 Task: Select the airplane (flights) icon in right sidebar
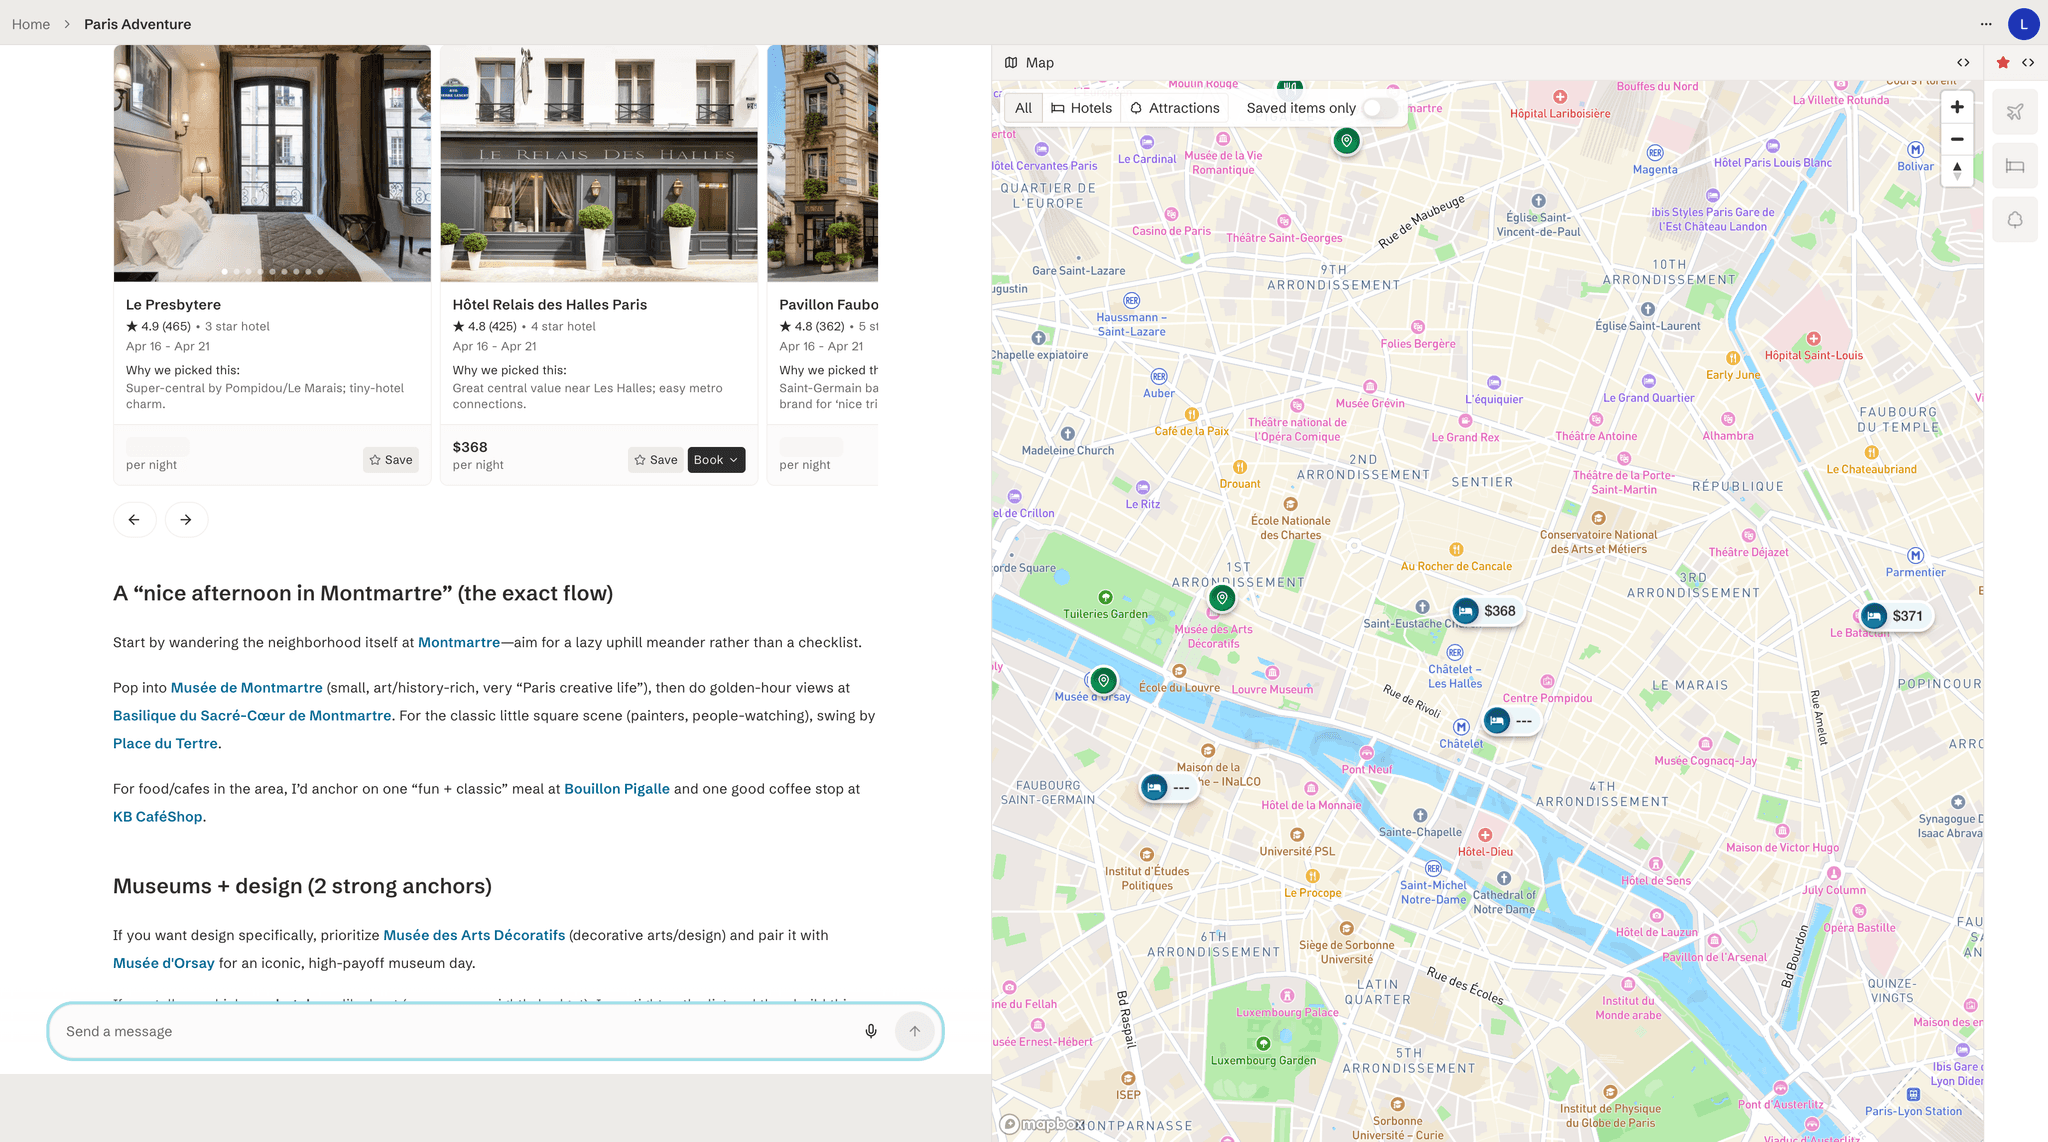click(x=2015, y=111)
